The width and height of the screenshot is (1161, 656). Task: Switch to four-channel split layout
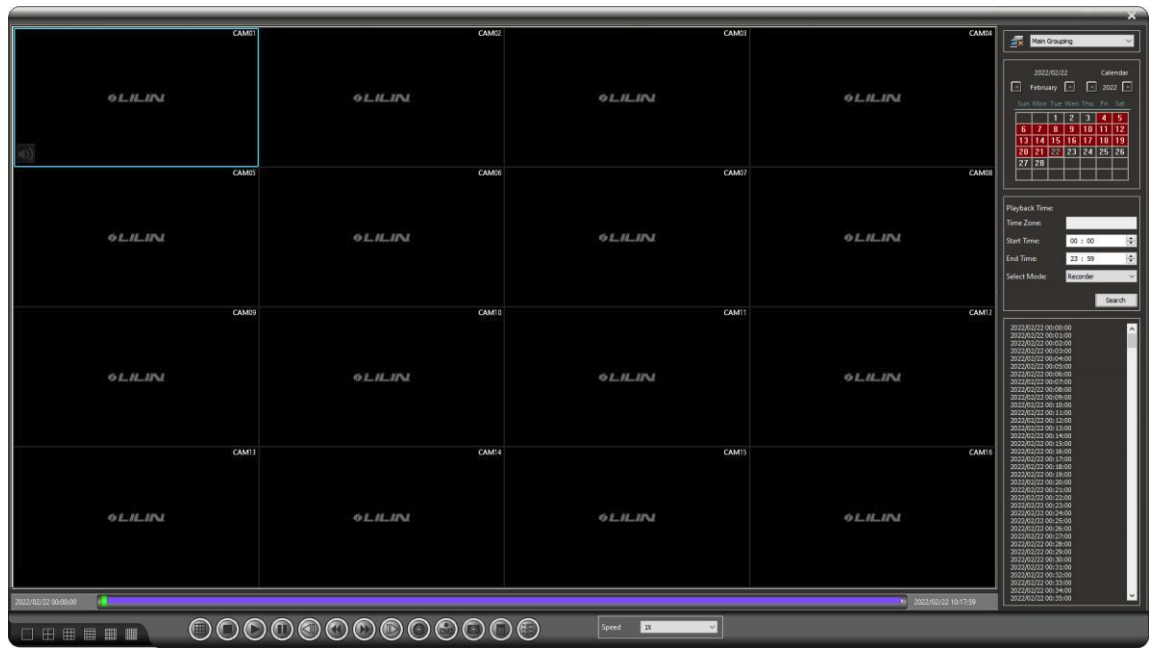pyautogui.click(x=48, y=634)
